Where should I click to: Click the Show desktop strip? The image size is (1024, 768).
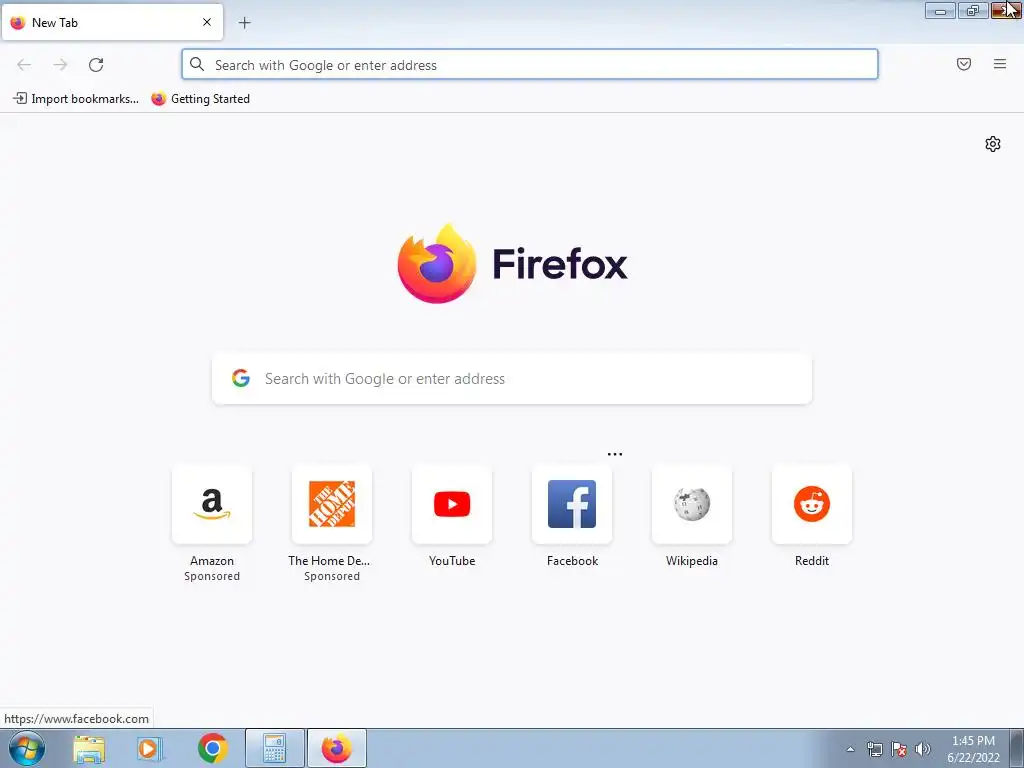(1016, 748)
